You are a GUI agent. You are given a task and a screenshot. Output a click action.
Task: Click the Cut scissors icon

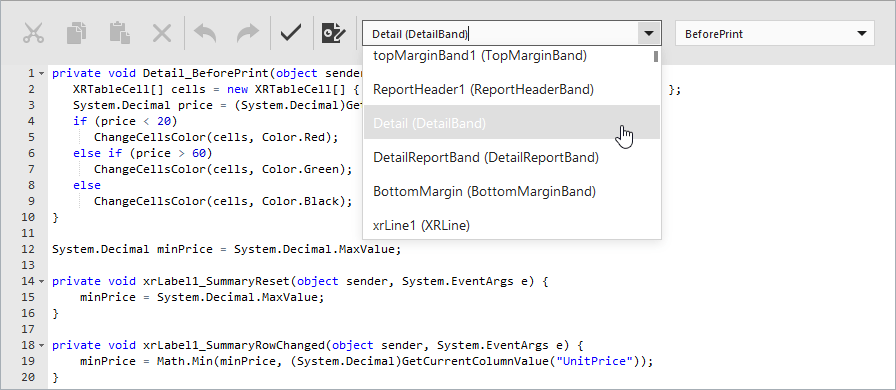34,34
